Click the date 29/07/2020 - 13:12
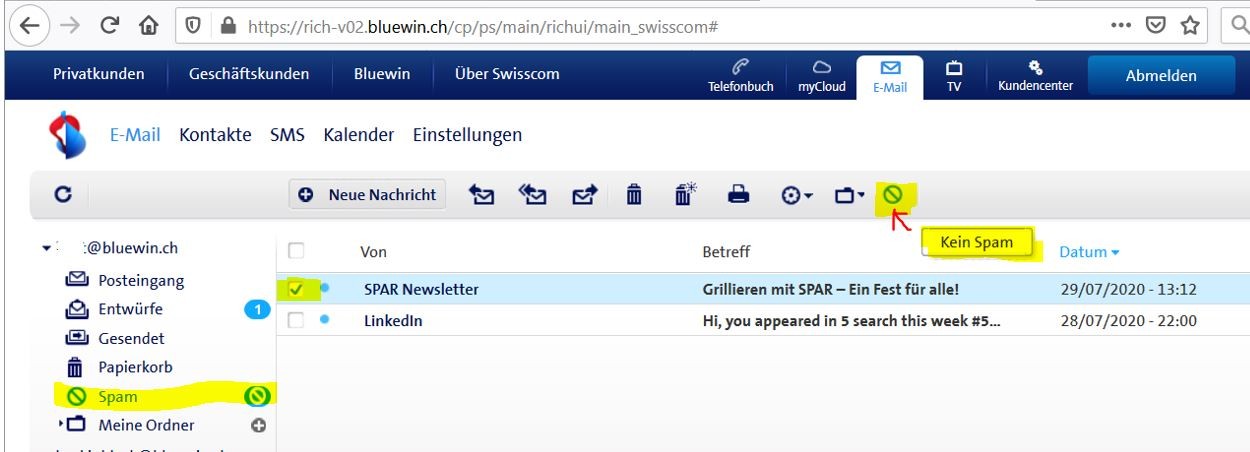This screenshot has width=1250, height=452. pos(1128,290)
